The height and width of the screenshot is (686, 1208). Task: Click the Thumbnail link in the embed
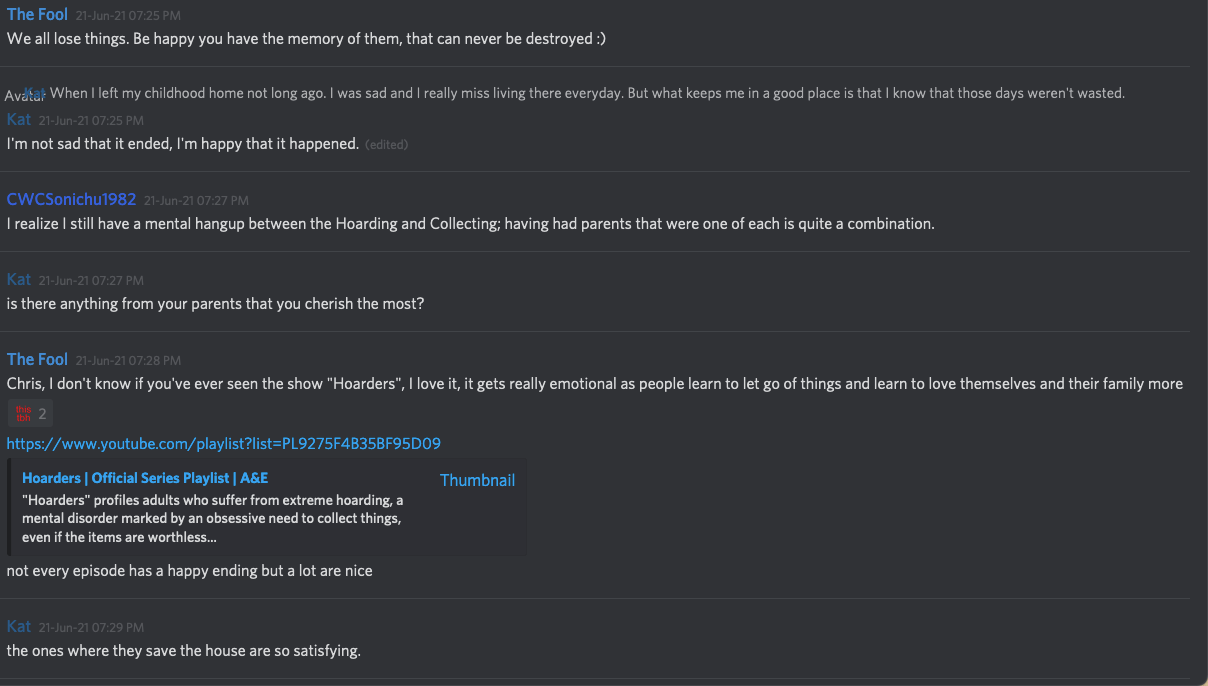coord(477,480)
